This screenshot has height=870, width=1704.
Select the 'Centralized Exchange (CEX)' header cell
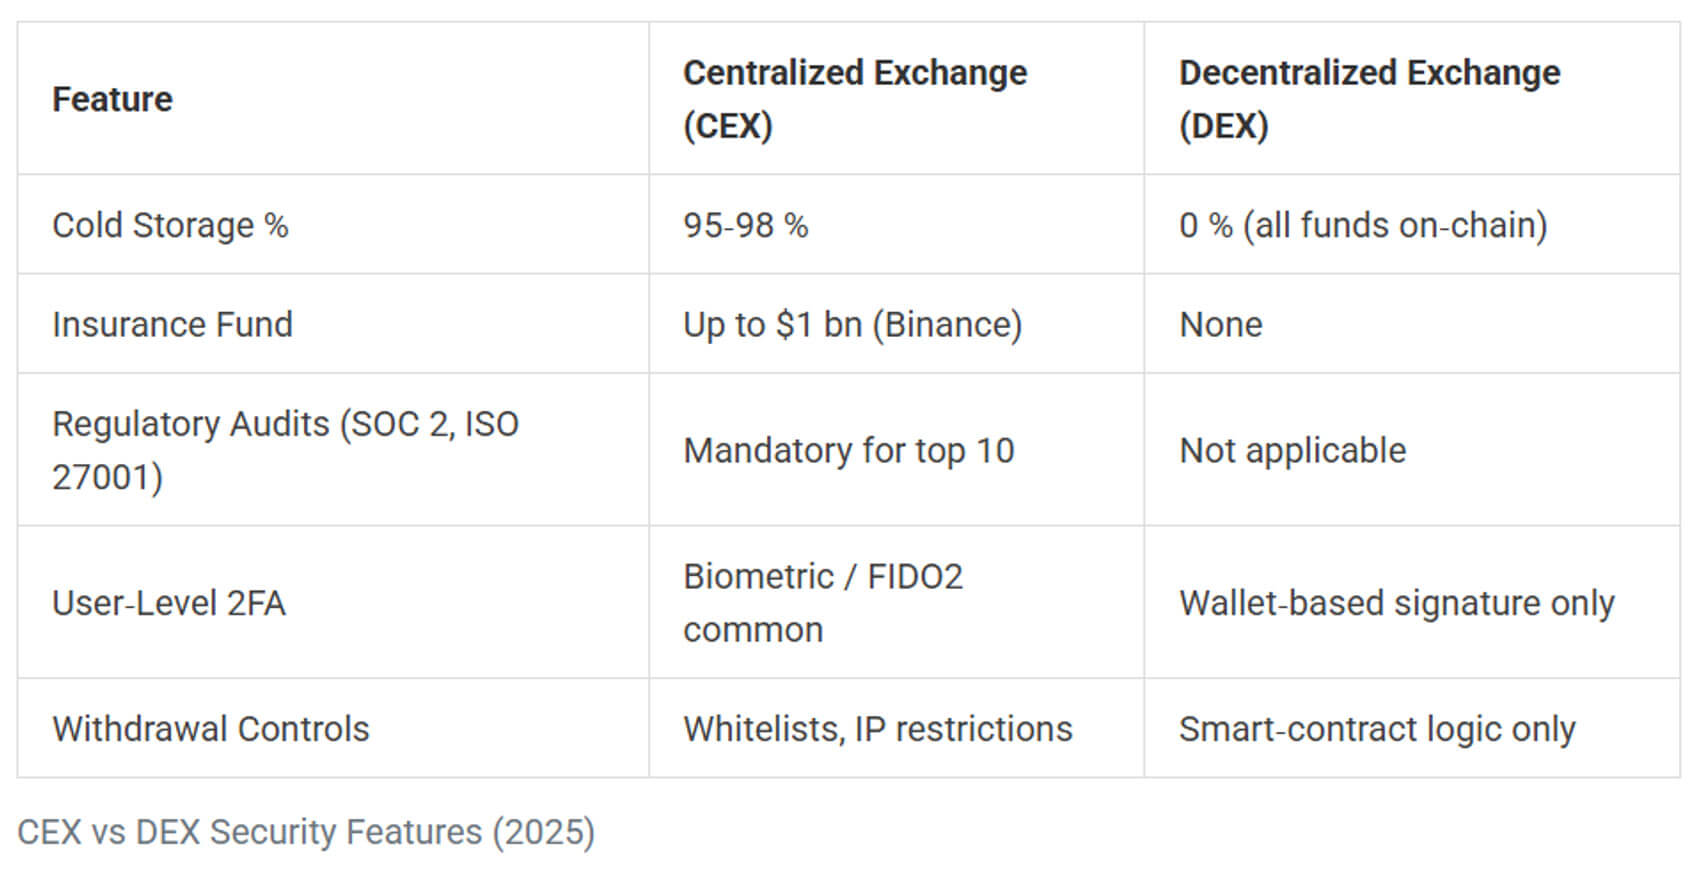[x=854, y=99]
